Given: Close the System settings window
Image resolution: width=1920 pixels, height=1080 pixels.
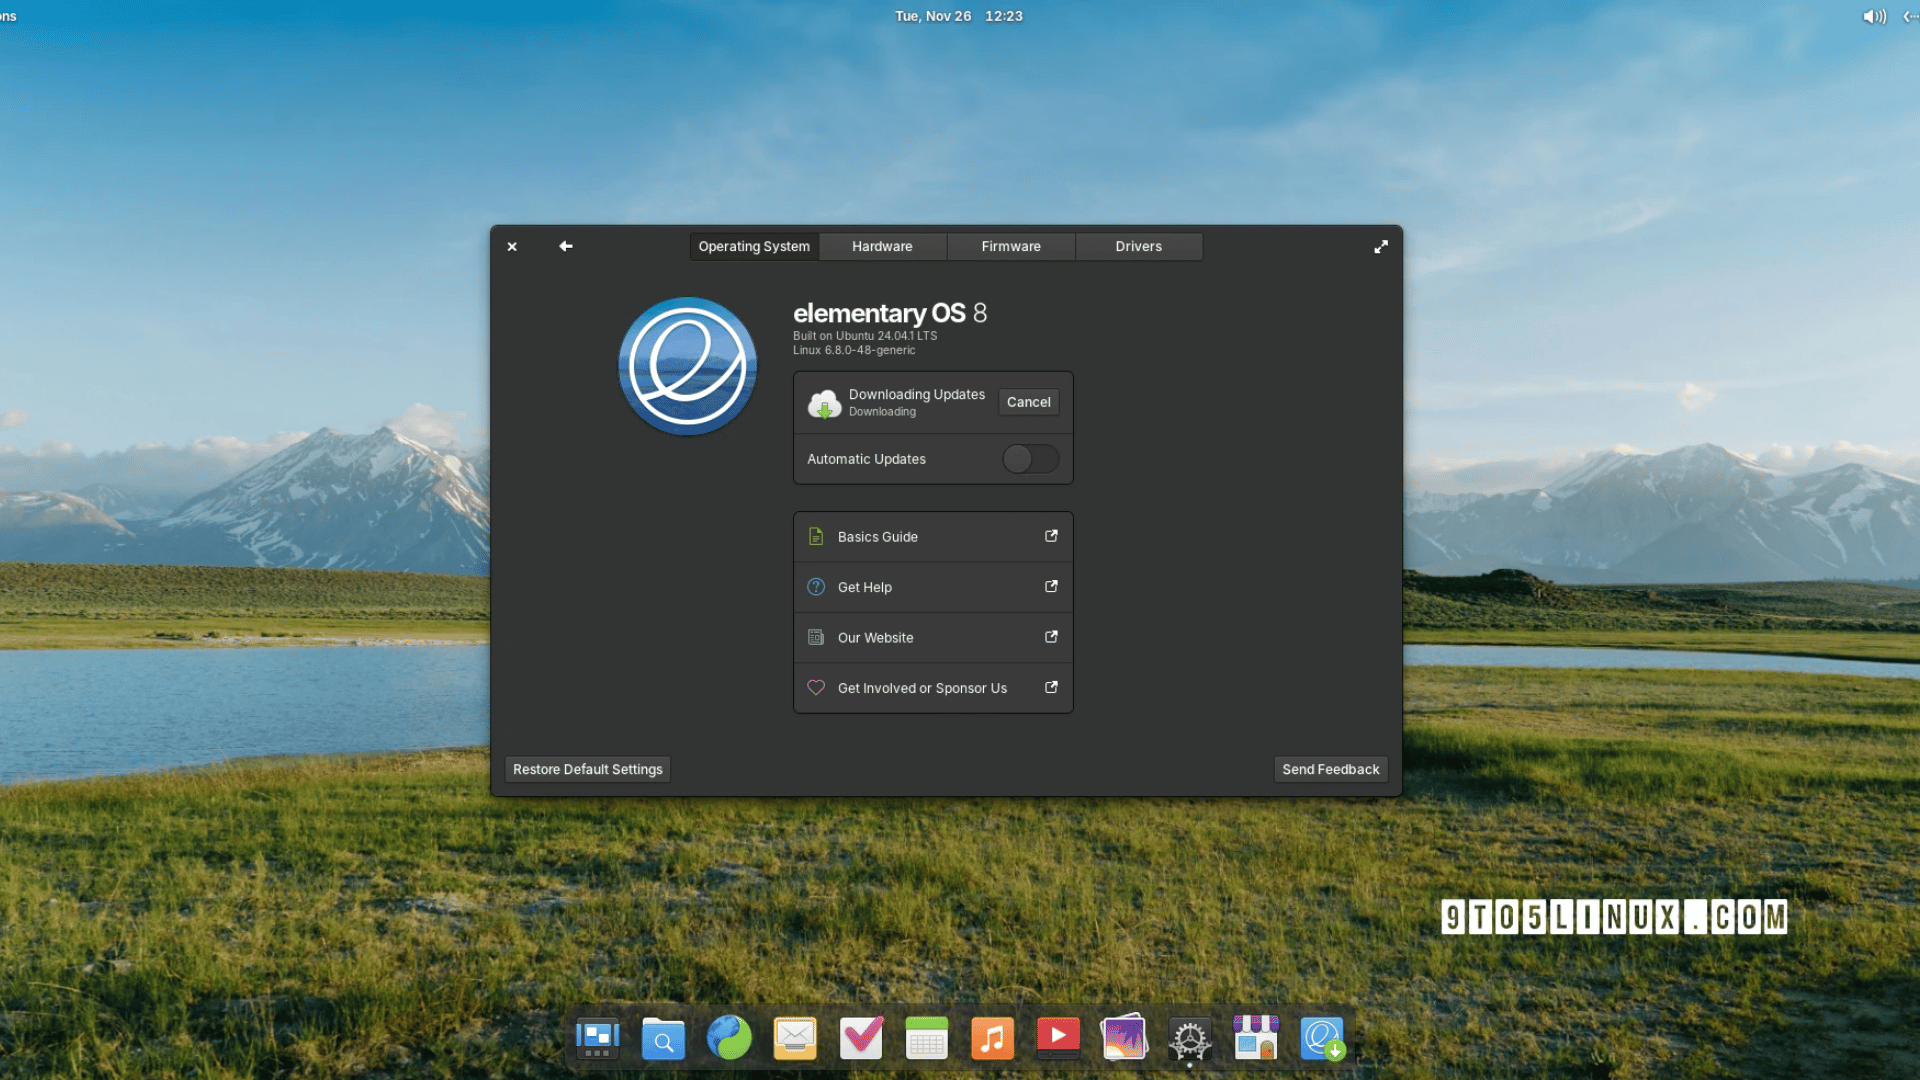Looking at the screenshot, I should pos(512,247).
